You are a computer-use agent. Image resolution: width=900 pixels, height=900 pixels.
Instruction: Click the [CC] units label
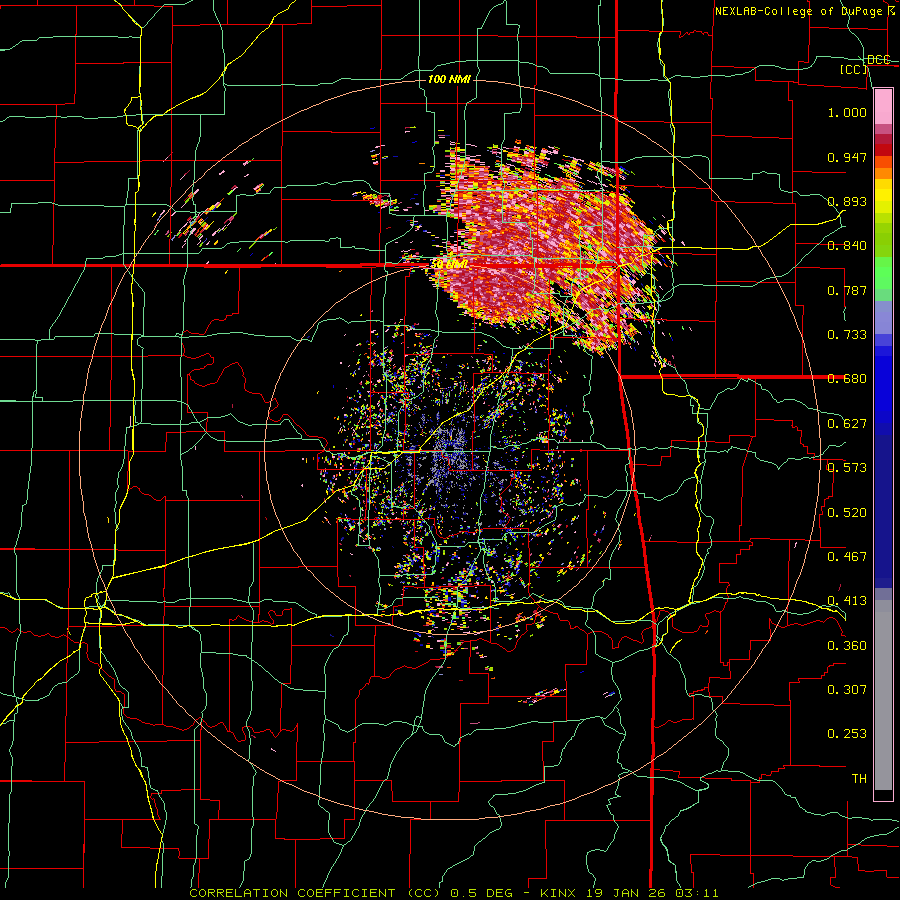[x=854, y=69]
